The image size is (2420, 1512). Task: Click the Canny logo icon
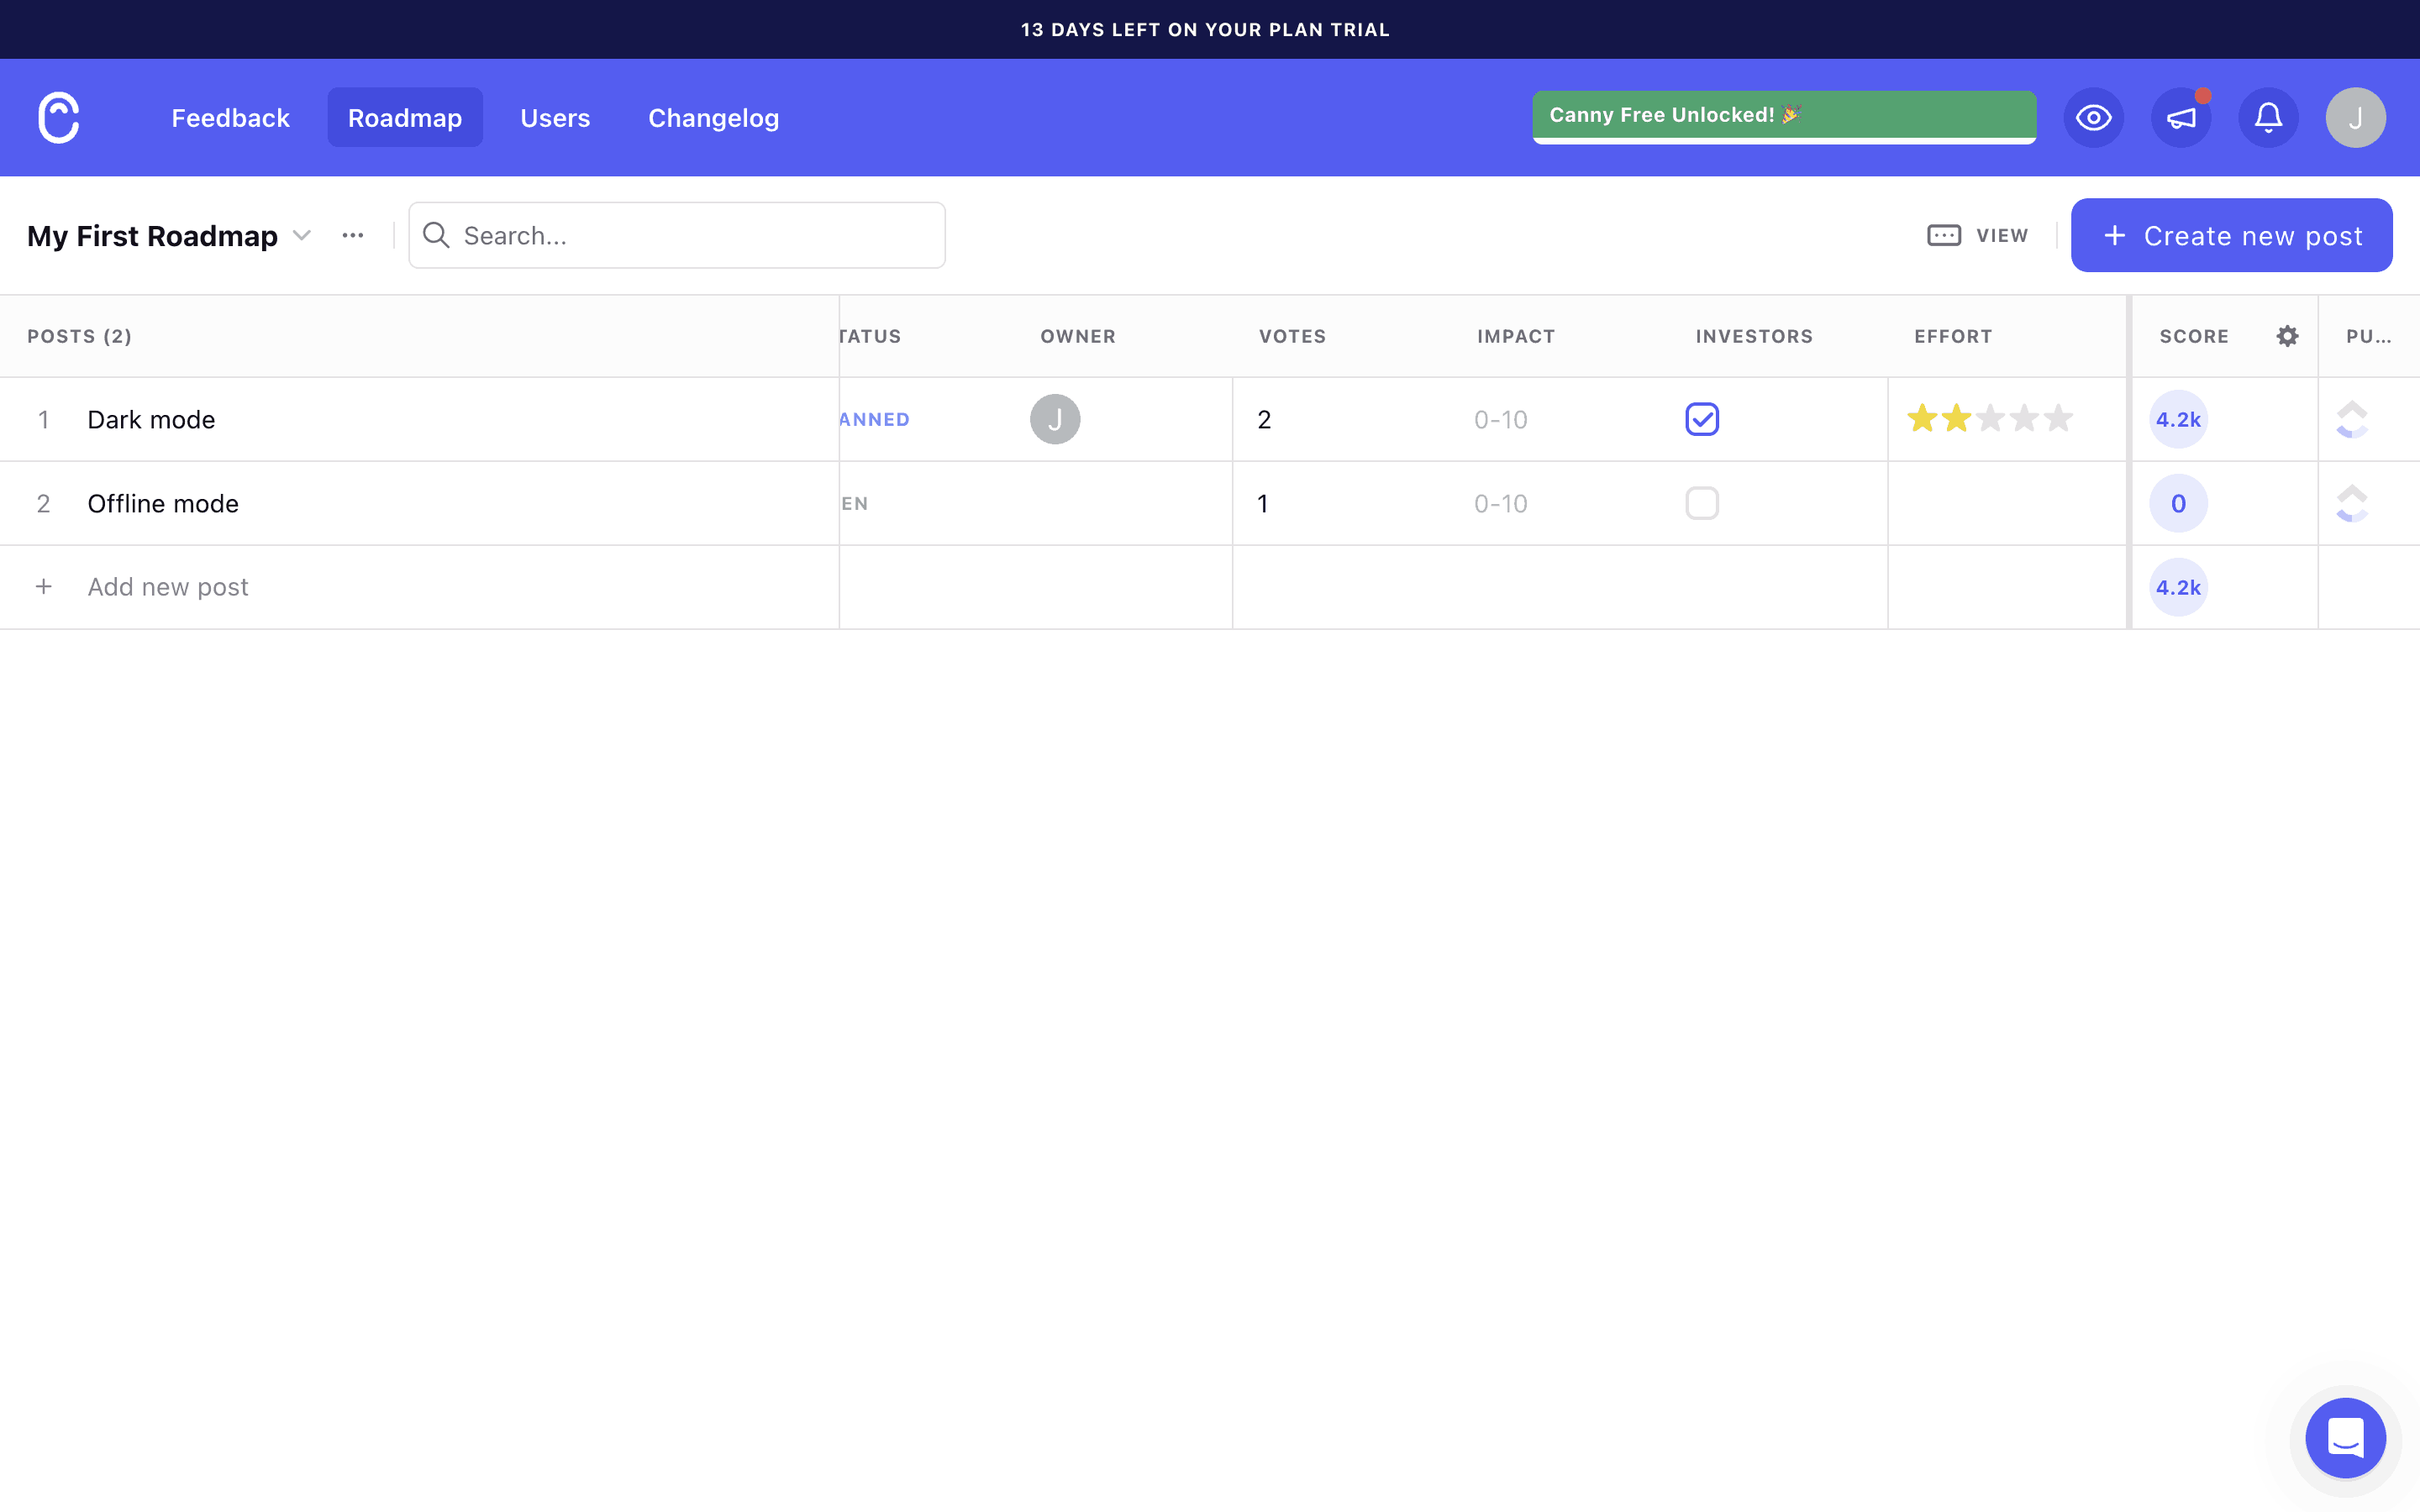click(58, 118)
